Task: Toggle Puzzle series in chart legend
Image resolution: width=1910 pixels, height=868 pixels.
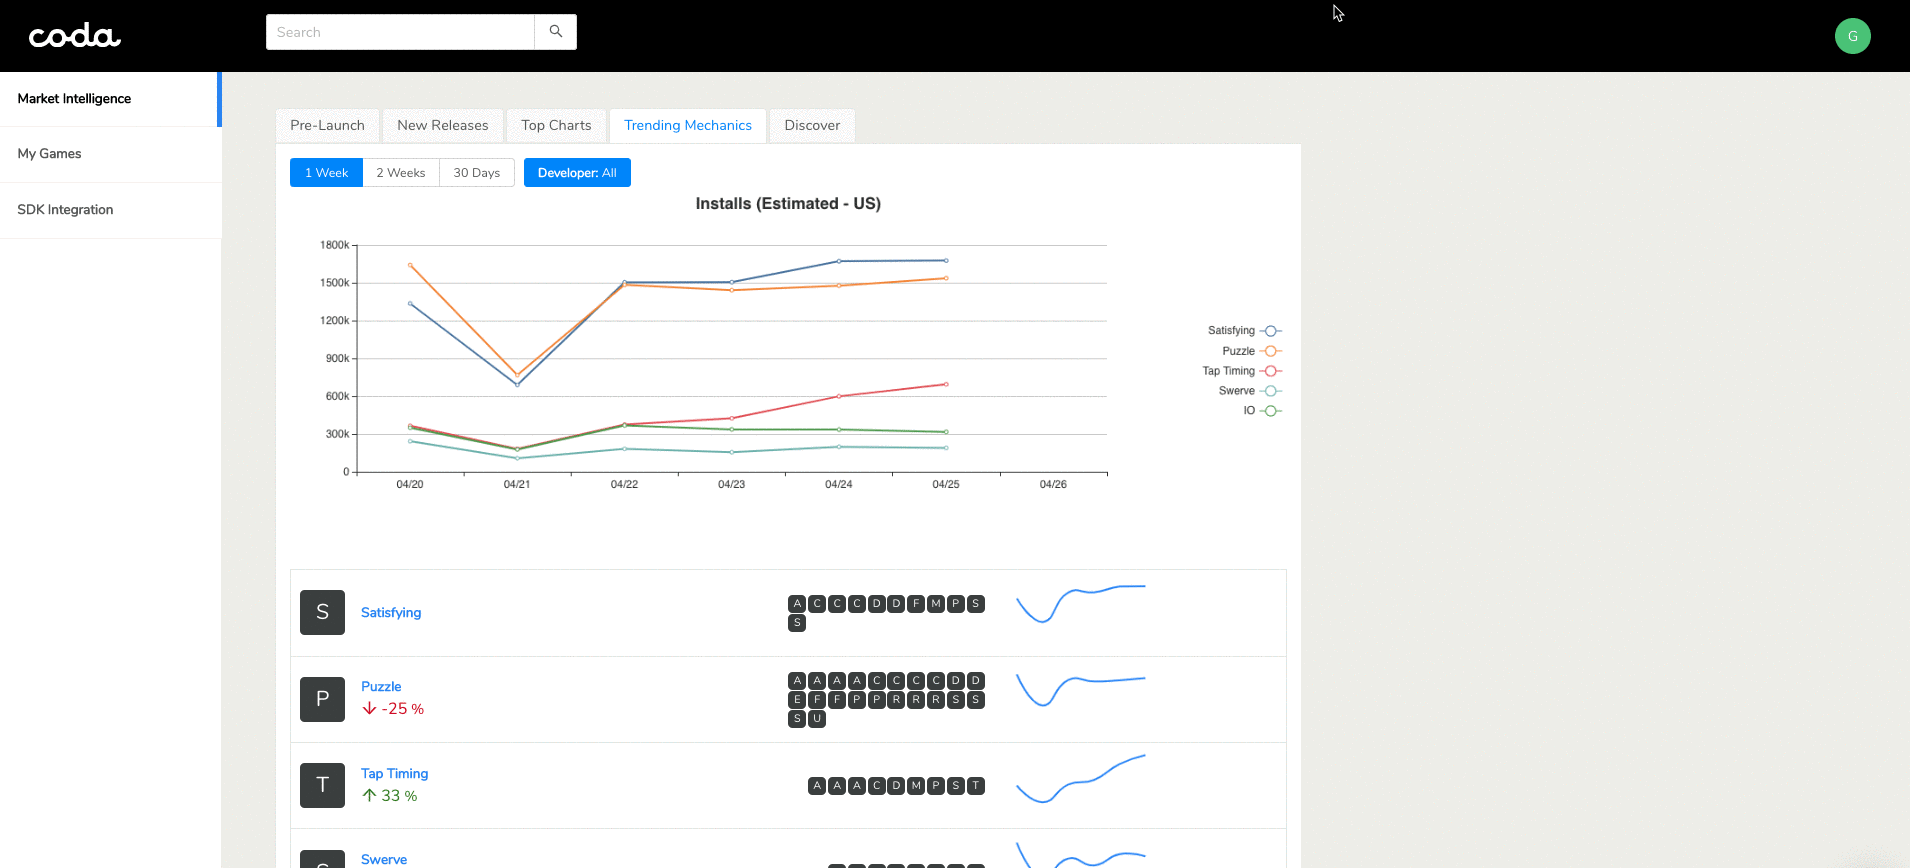Action: point(1251,351)
